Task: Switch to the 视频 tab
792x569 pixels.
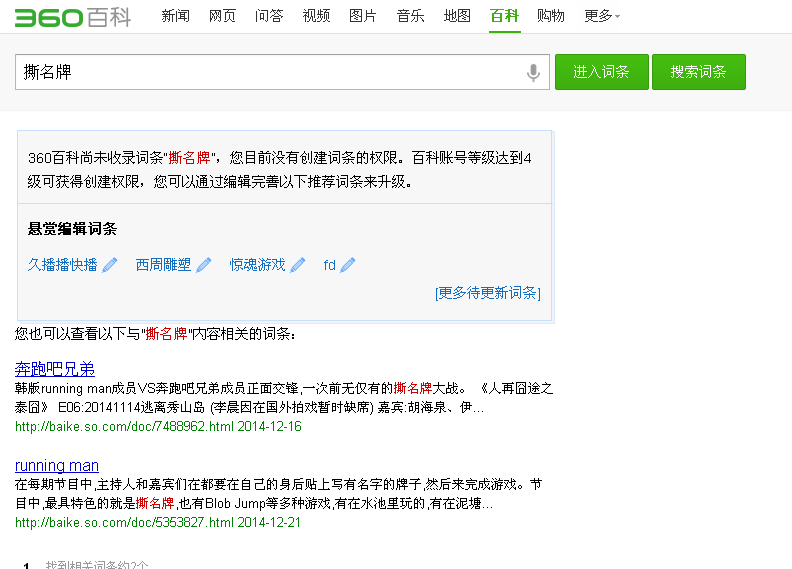Action: click(316, 16)
